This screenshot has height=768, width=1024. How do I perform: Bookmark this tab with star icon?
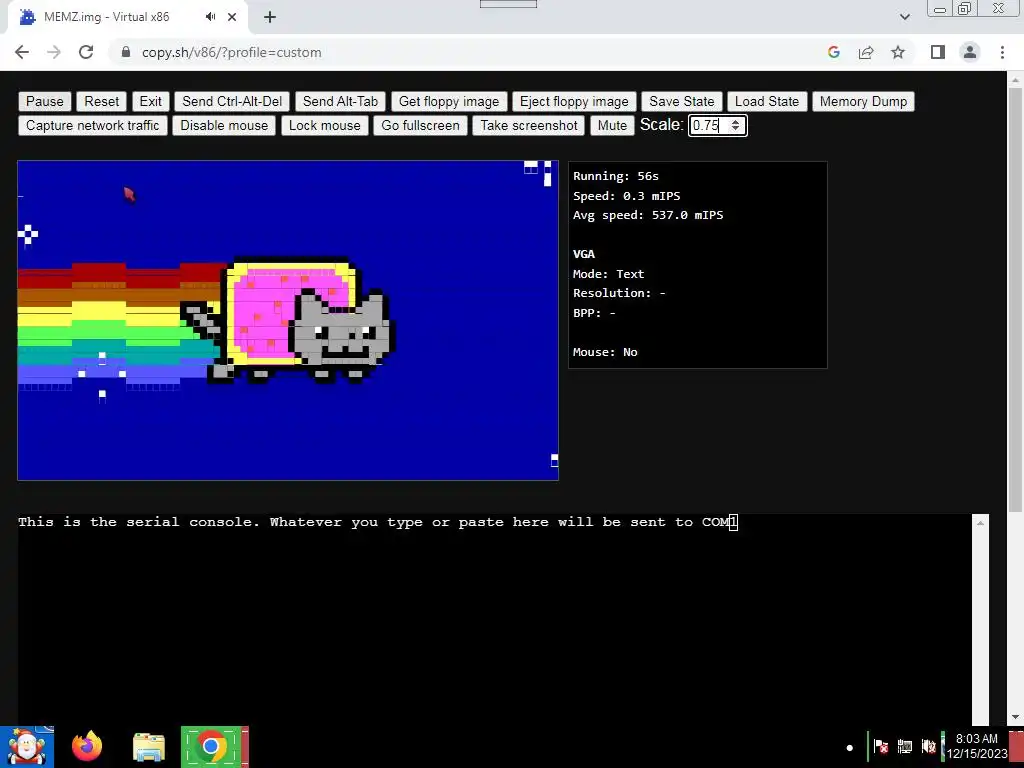pyautogui.click(x=898, y=52)
